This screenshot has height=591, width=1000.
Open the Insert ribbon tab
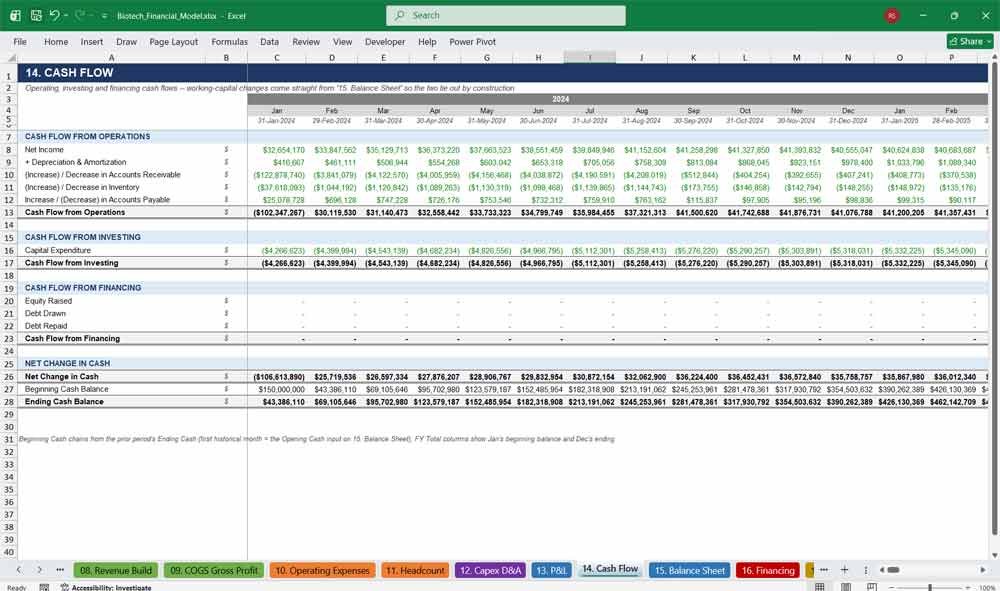coord(92,41)
